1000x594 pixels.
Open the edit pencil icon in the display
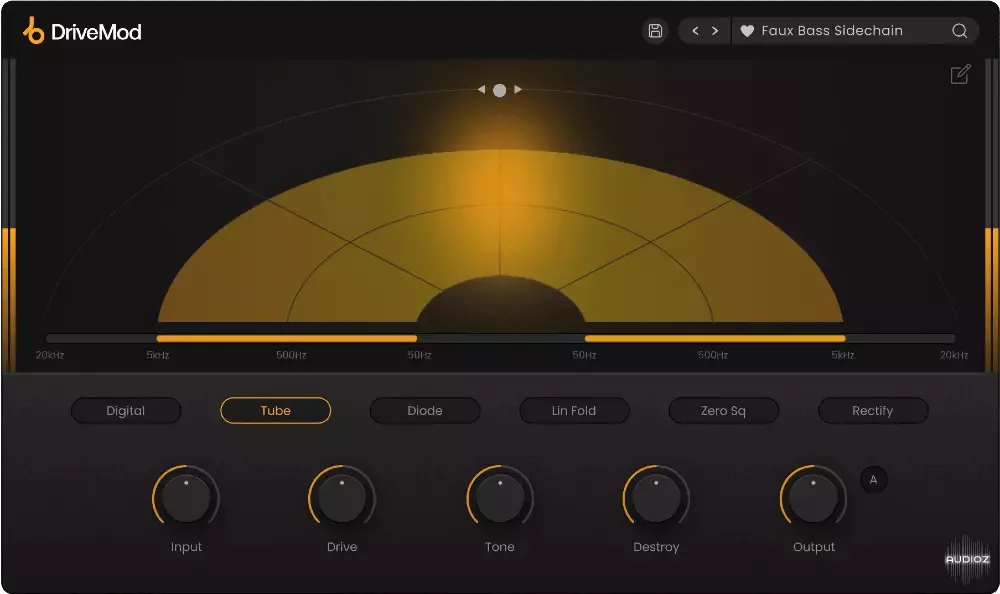point(960,75)
